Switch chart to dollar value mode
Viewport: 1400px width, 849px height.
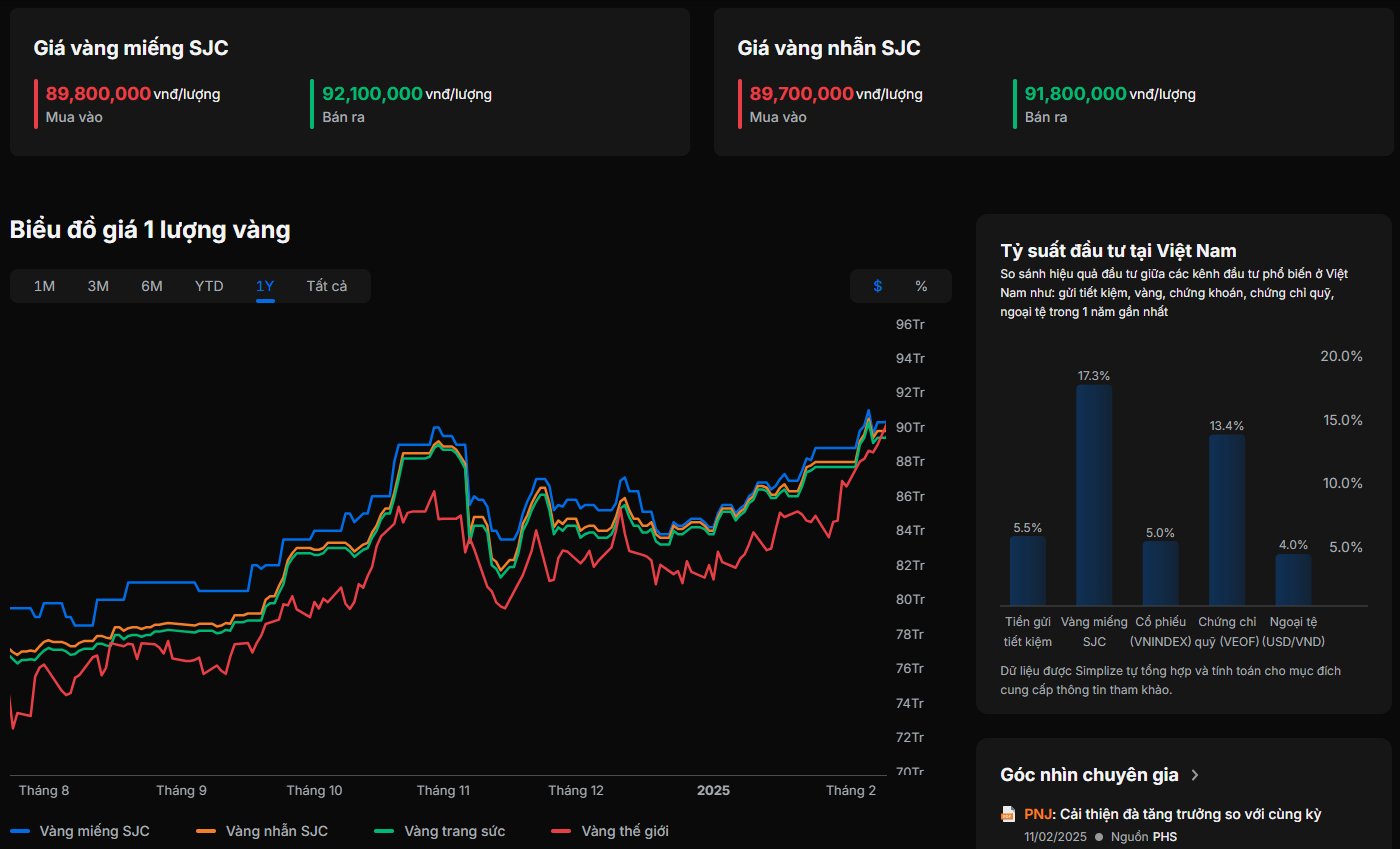pyautogui.click(x=877, y=286)
